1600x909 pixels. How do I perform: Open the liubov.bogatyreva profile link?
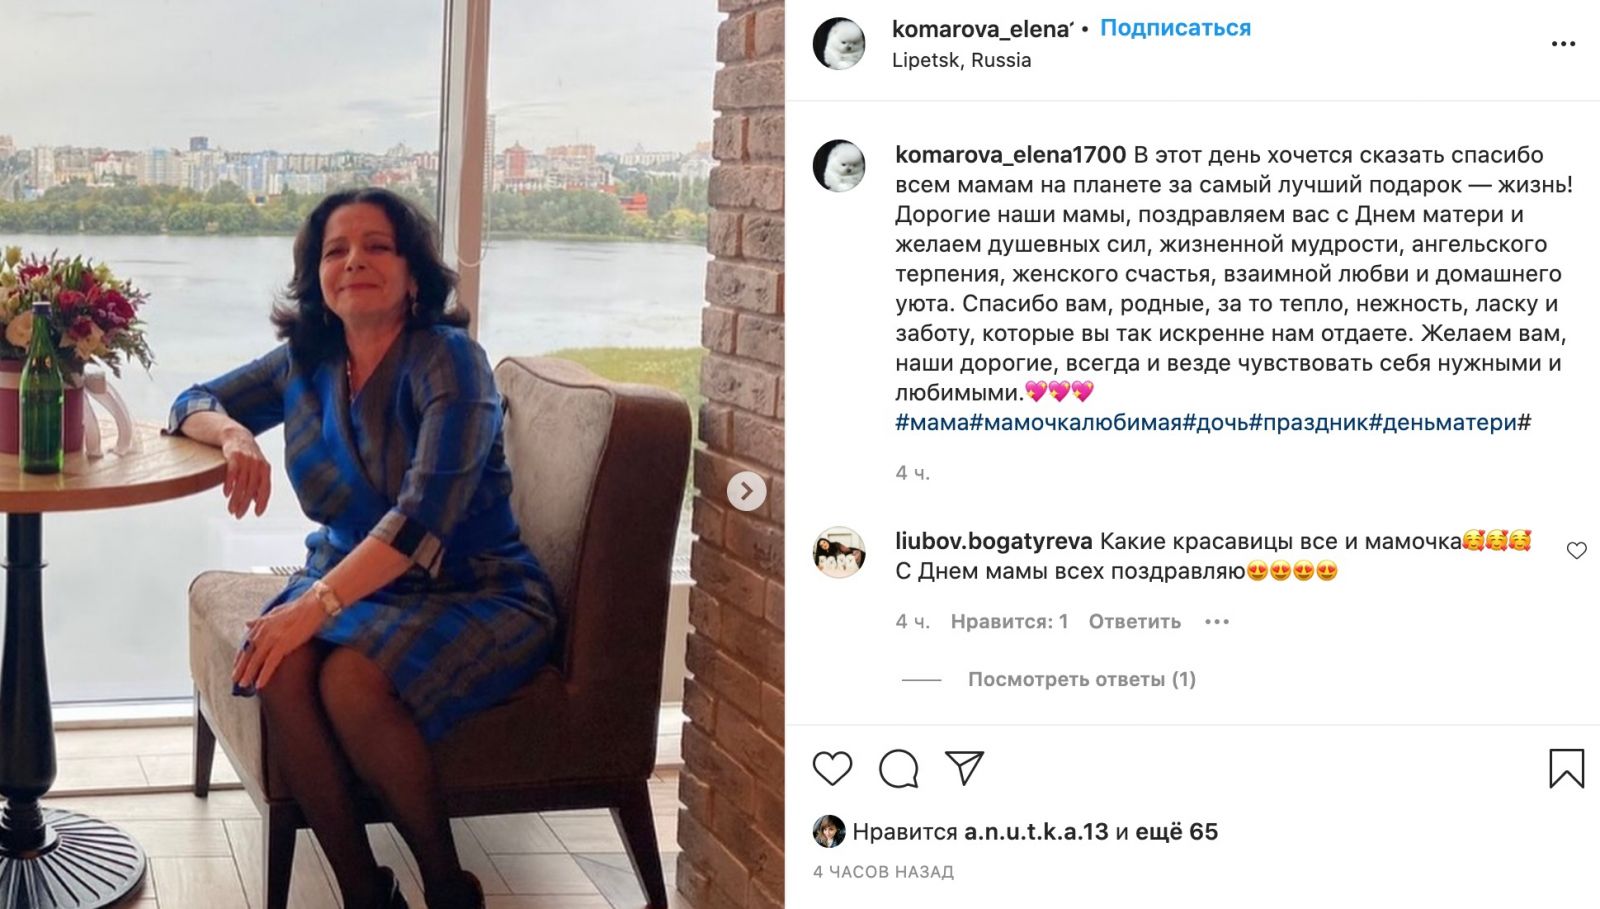tap(993, 542)
